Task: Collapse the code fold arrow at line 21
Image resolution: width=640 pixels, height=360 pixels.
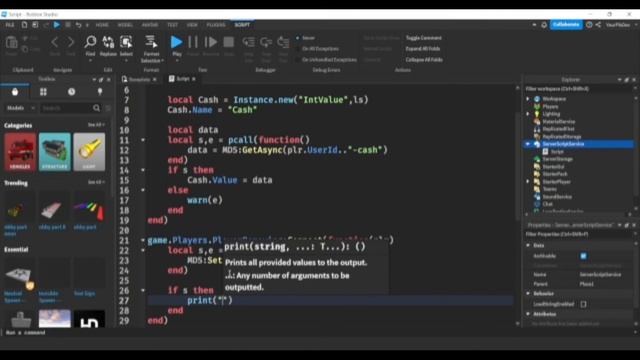Action: click(143, 240)
